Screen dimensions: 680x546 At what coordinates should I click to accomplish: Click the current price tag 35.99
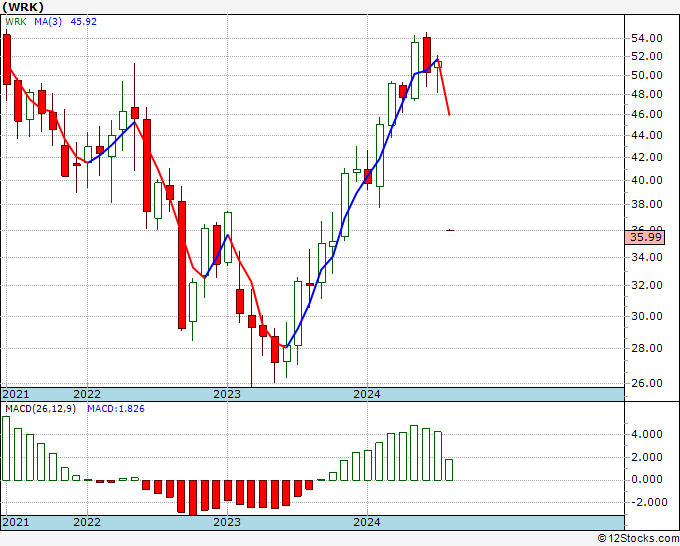click(645, 238)
